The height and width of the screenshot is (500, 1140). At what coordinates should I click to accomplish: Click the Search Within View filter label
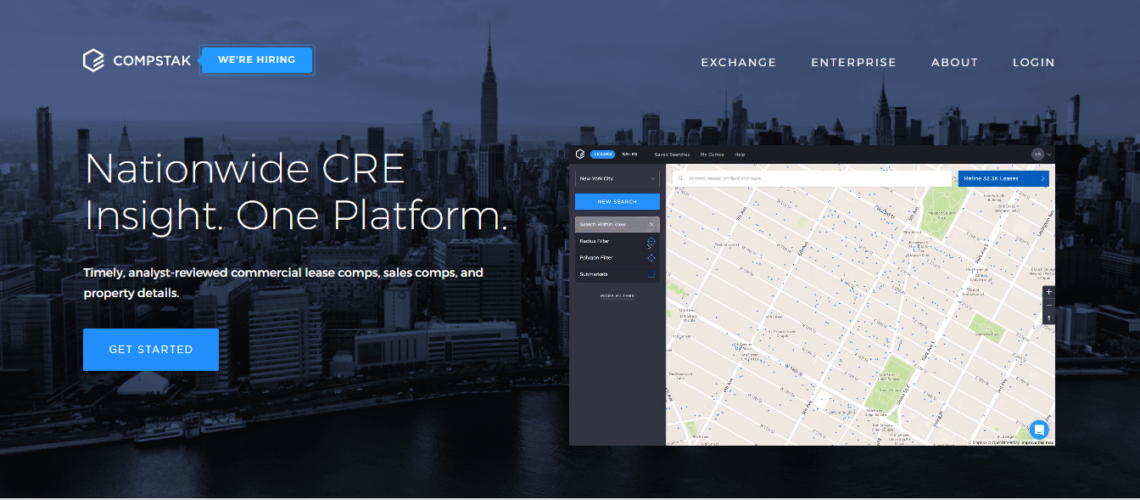click(x=602, y=225)
